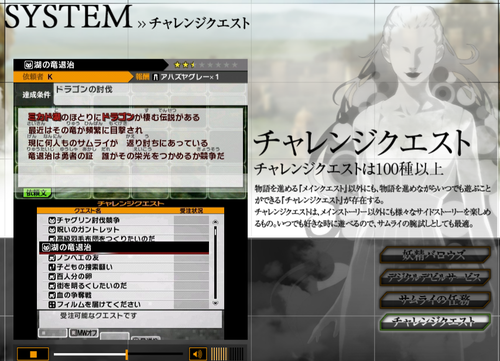Adjust the striped volume level bars

[227, 354]
